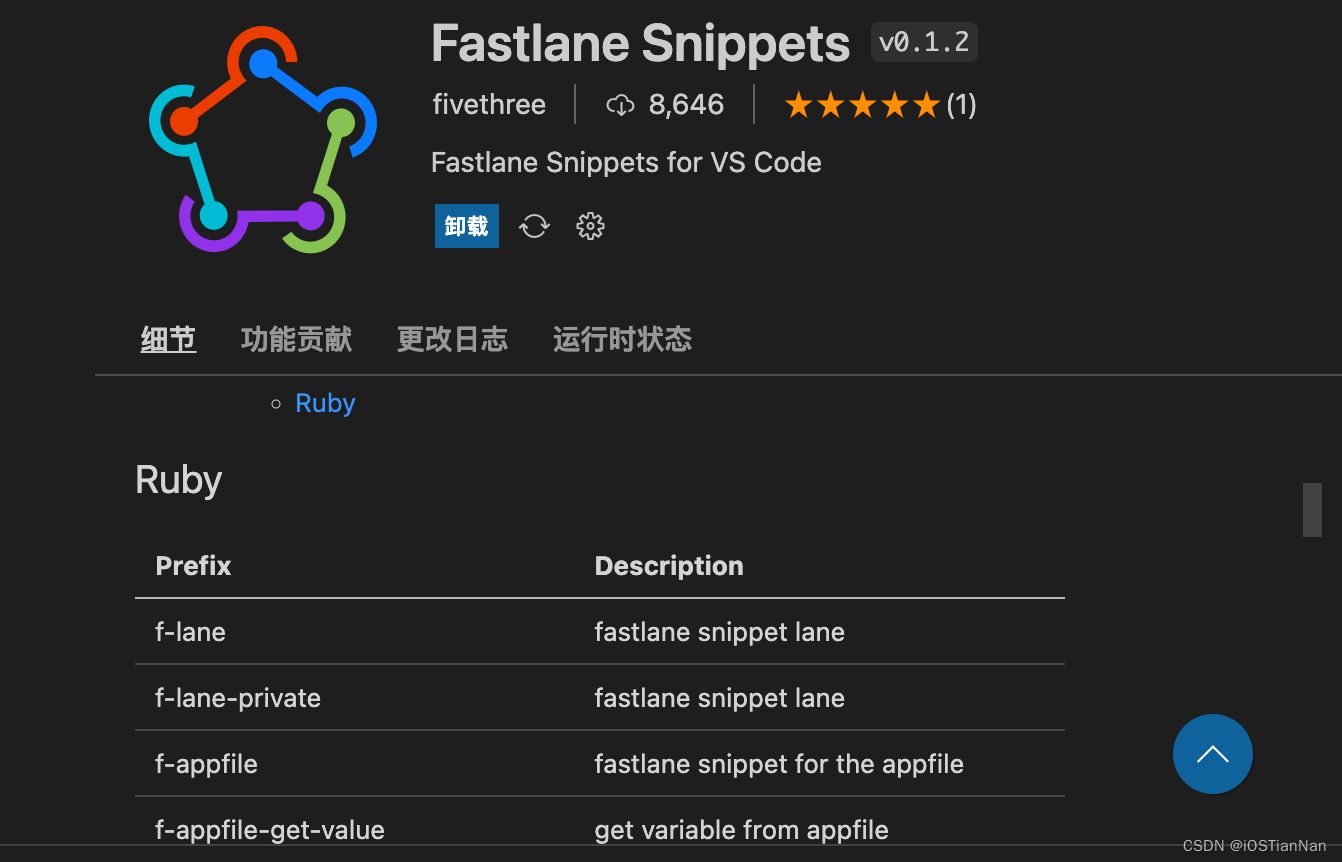This screenshot has width=1342, height=862.
Task: Open extension settings via the gear icon
Action: coord(590,226)
